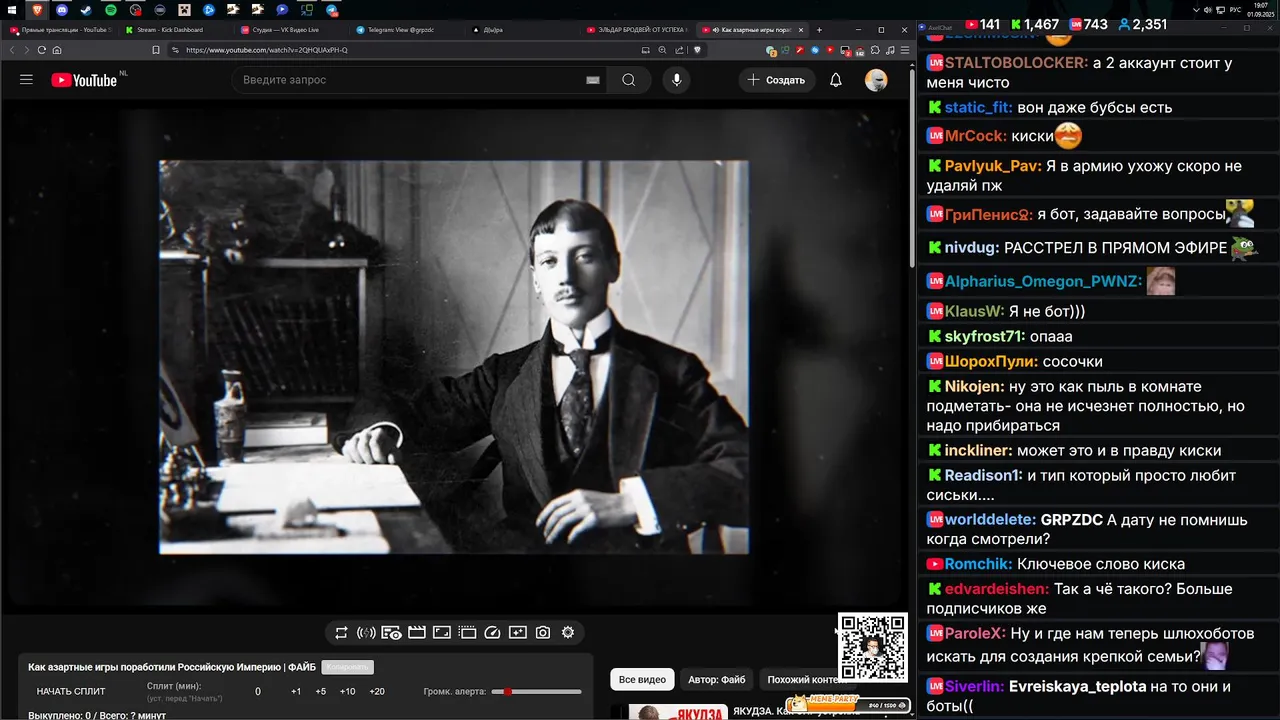
Task: Toggle the loop icon in player toolbar
Action: (x=341, y=633)
